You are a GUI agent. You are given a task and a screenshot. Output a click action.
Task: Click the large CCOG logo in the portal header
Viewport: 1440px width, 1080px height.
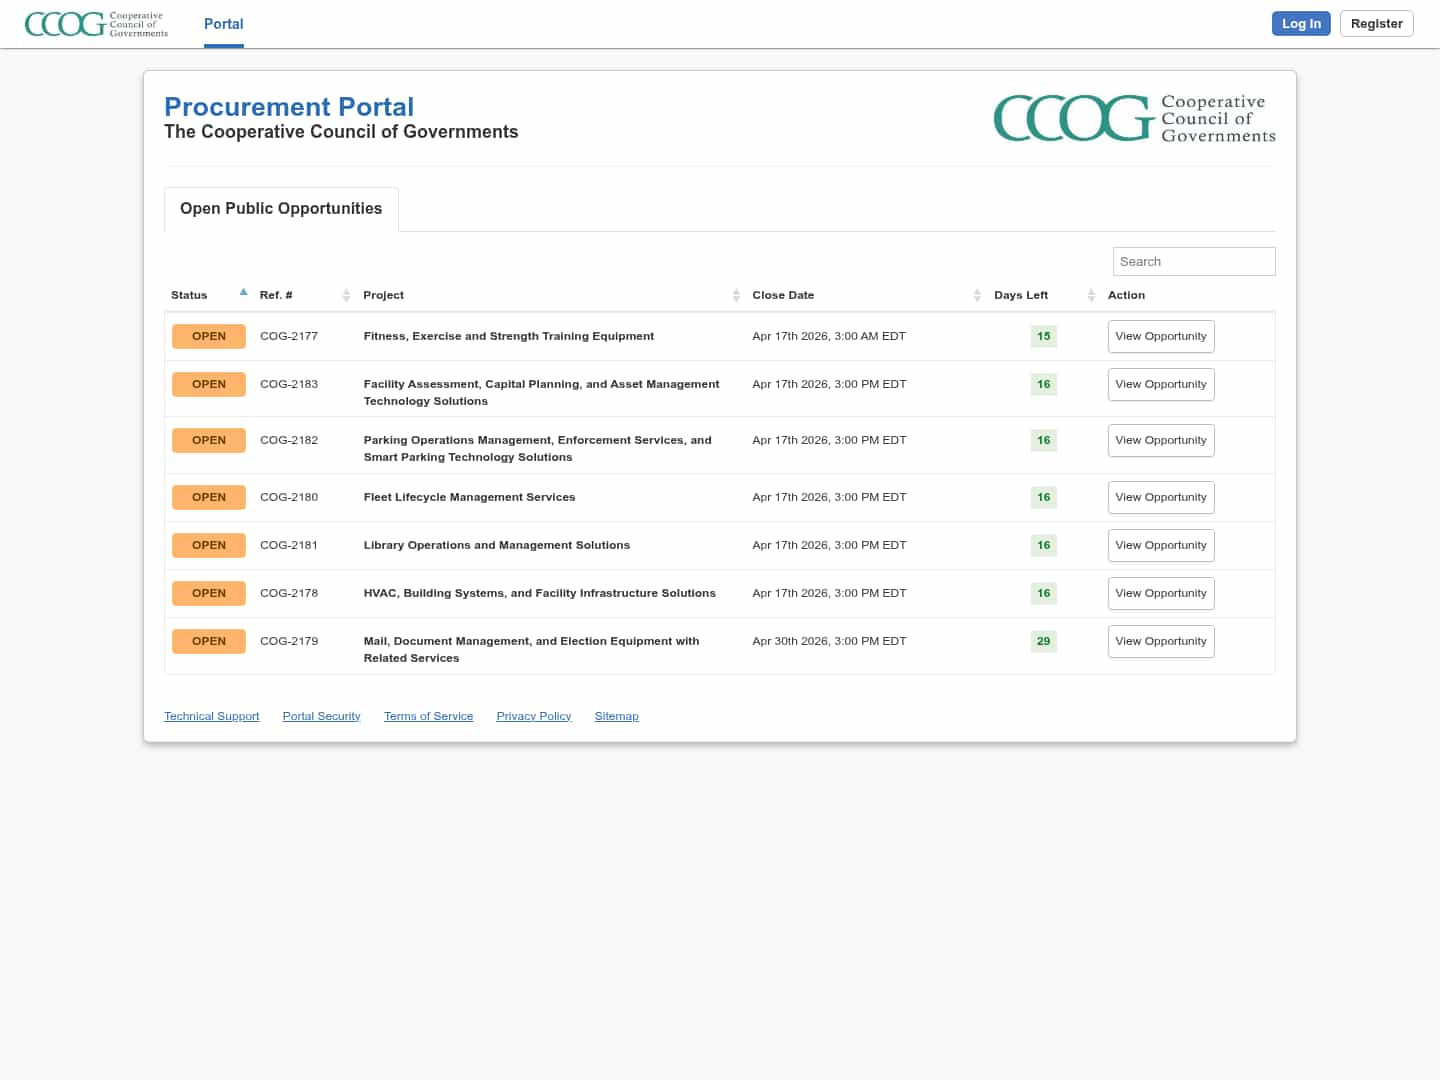click(1134, 119)
